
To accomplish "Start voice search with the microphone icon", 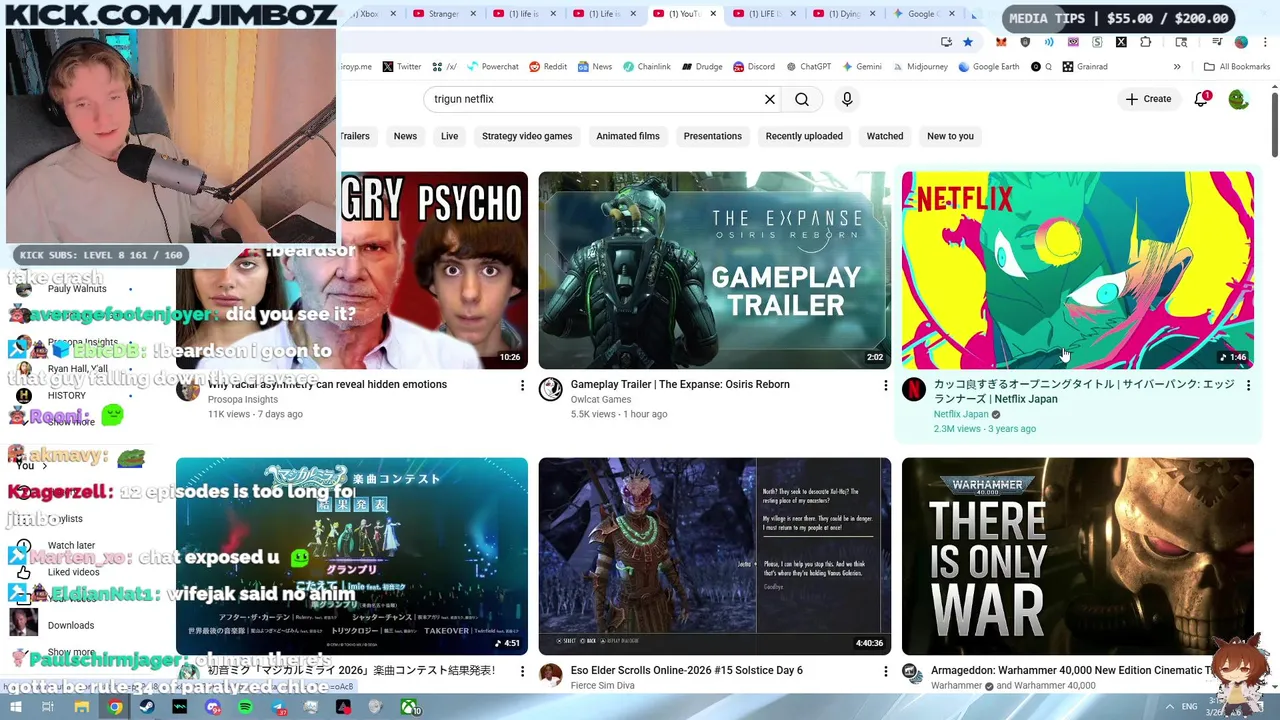I will click(847, 99).
